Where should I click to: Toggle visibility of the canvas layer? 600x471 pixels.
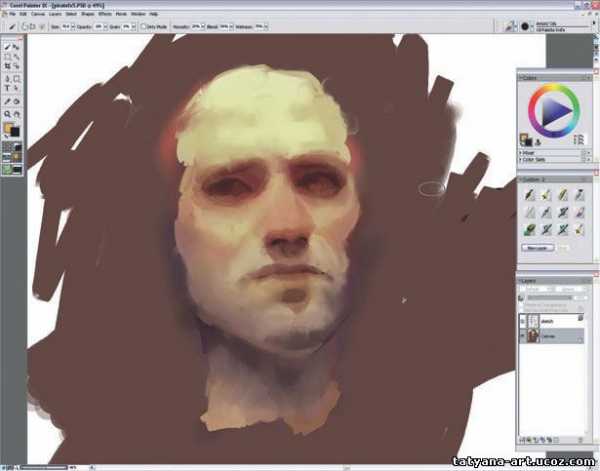[x=523, y=336]
